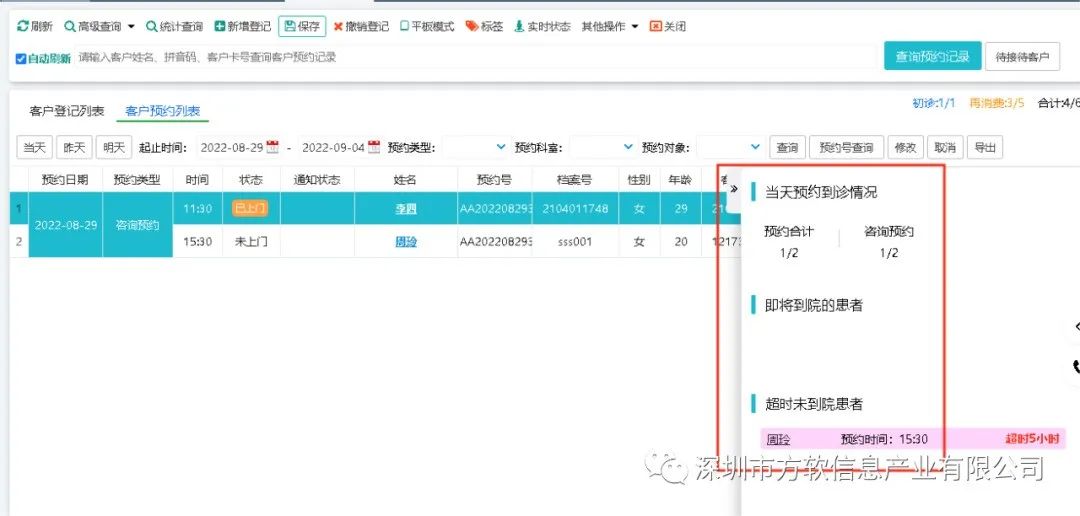Screen dimensions: 1080x516
Task: Click the customer search input field
Action: tap(470, 57)
